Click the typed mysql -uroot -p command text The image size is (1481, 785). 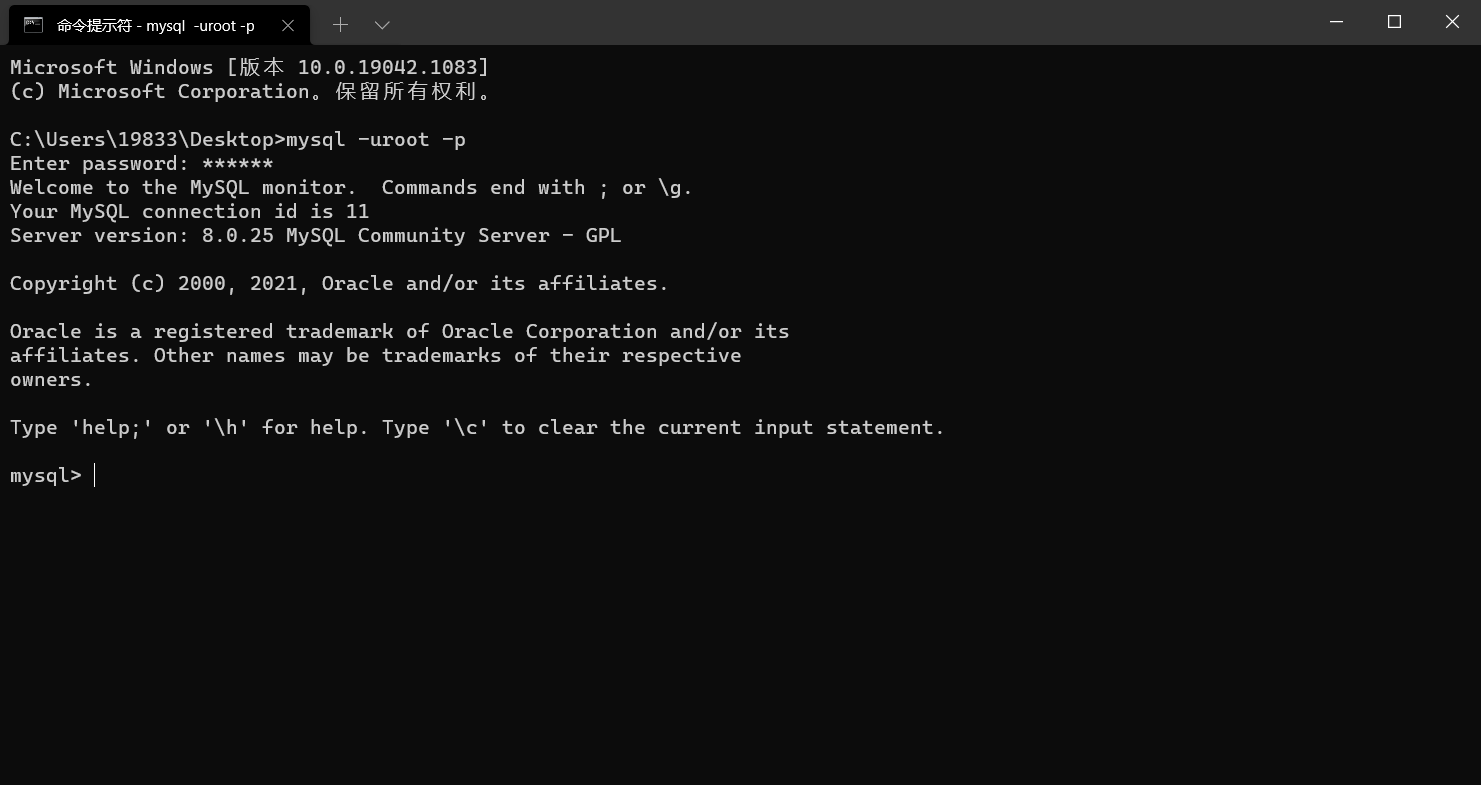tap(376, 139)
